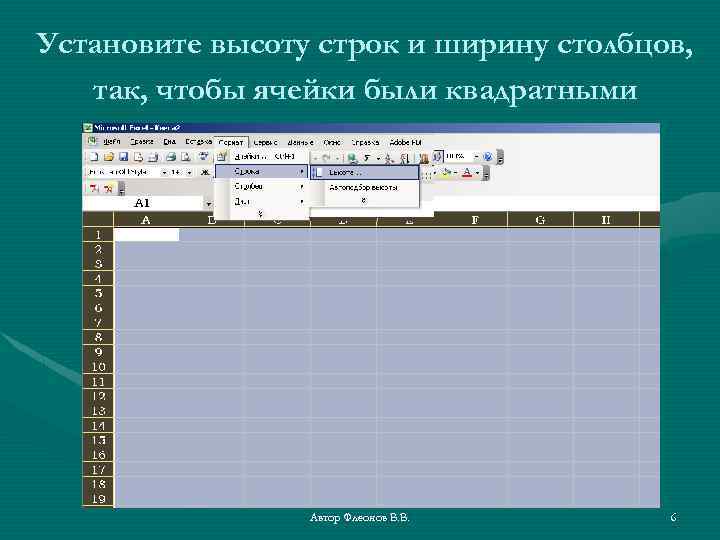This screenshot has height=540, width=720.
Task: Select row 1 header
Action: (98, 235)
